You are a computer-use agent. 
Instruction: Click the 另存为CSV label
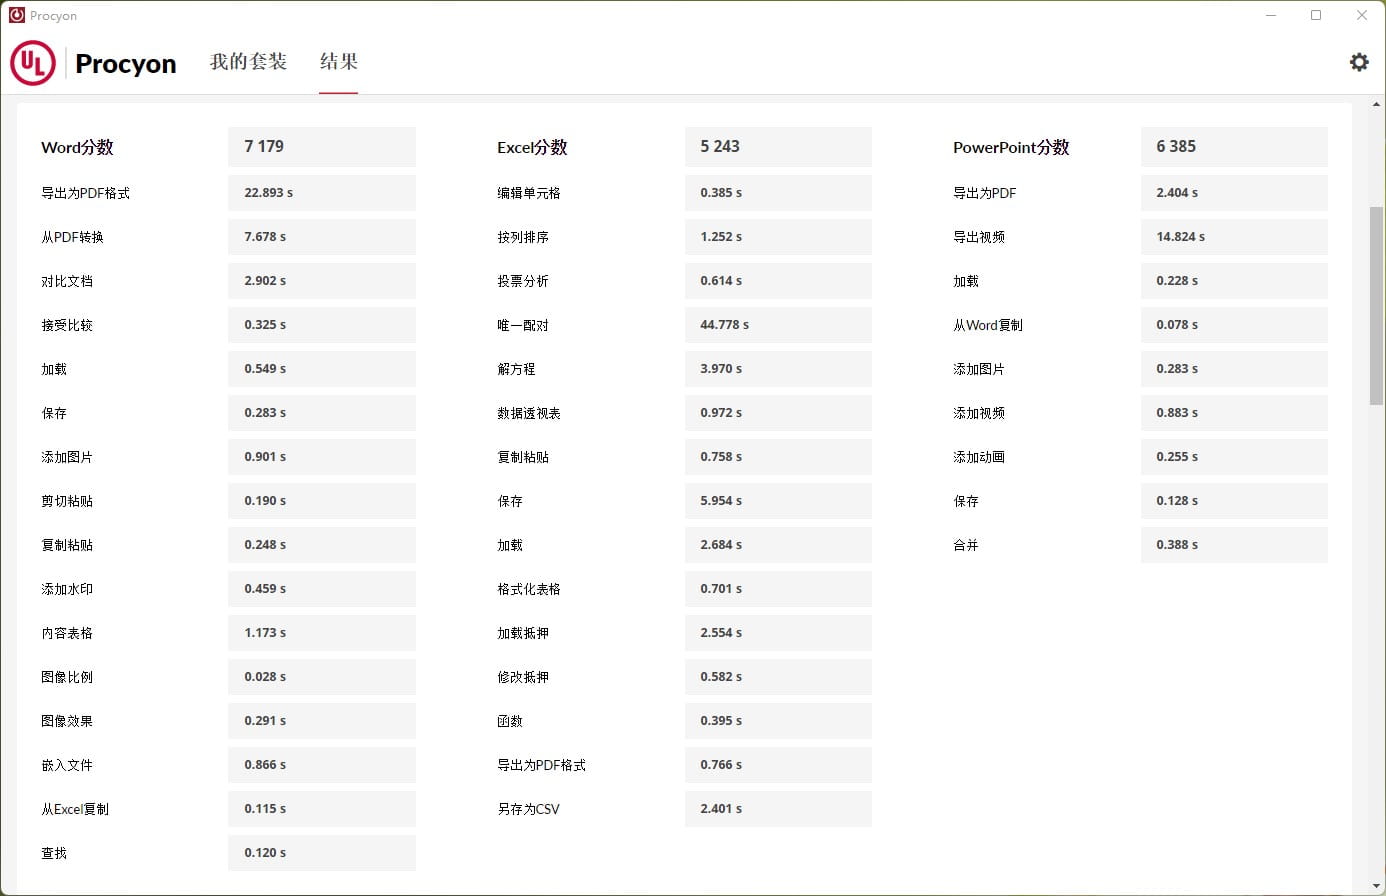pyautogui.click(x=529, y=809)
